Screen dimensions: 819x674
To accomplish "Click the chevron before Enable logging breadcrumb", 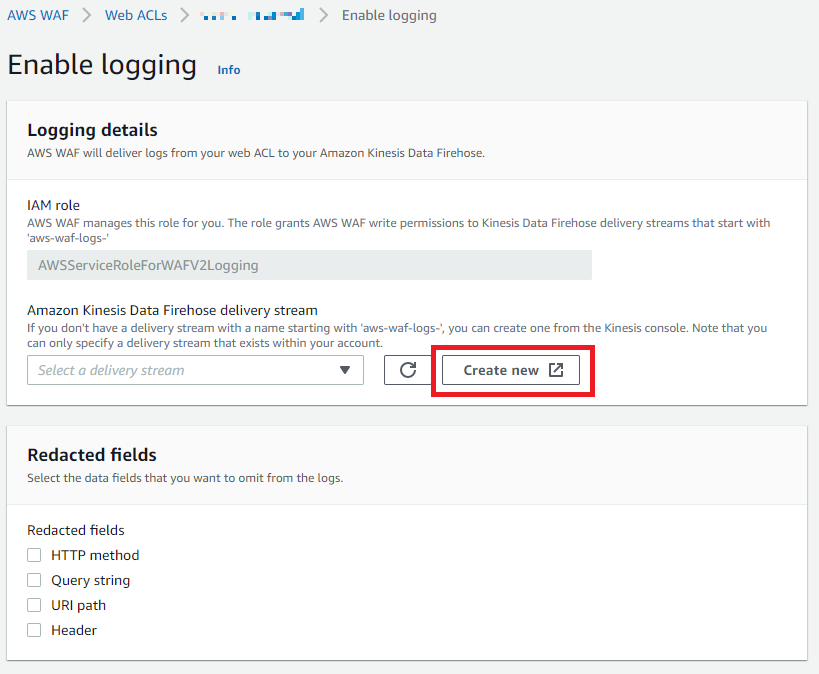I will pyautogui.click(x=323, y=15).
